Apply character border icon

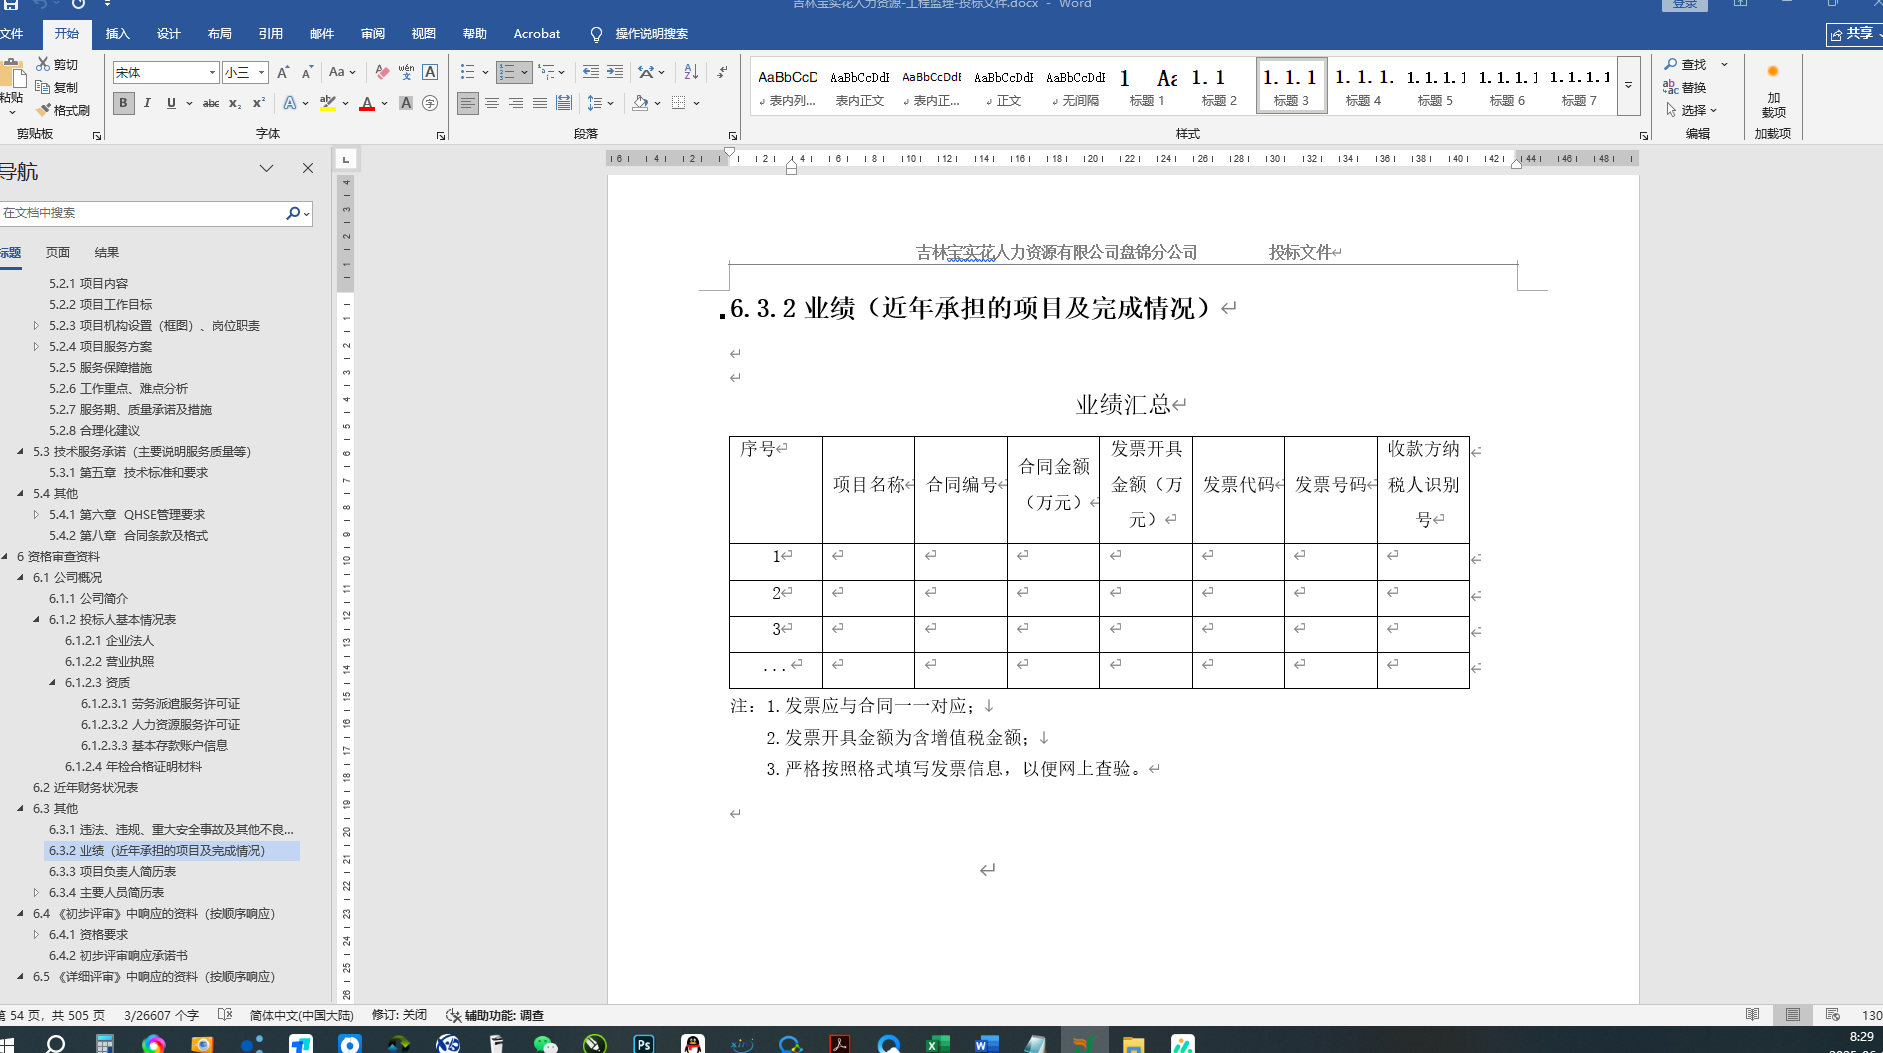click(430, 72)
